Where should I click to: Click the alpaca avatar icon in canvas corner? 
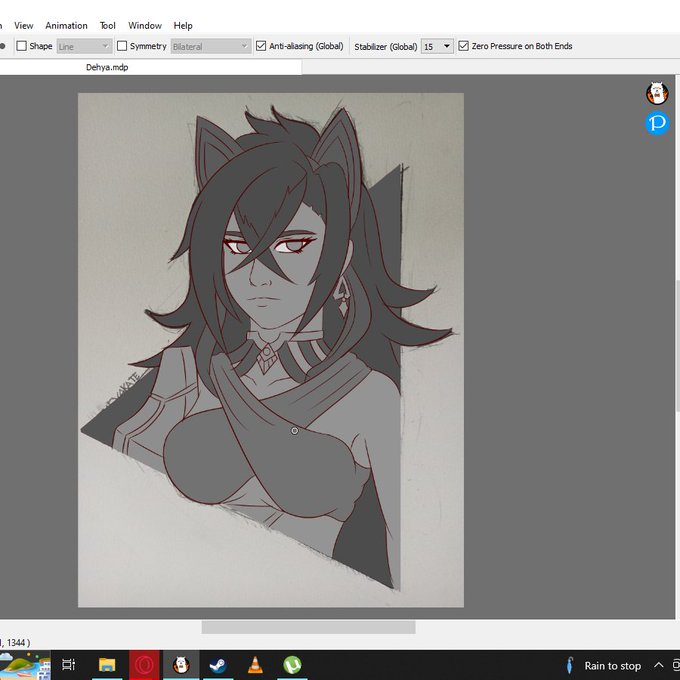click(x=657, y=93)
